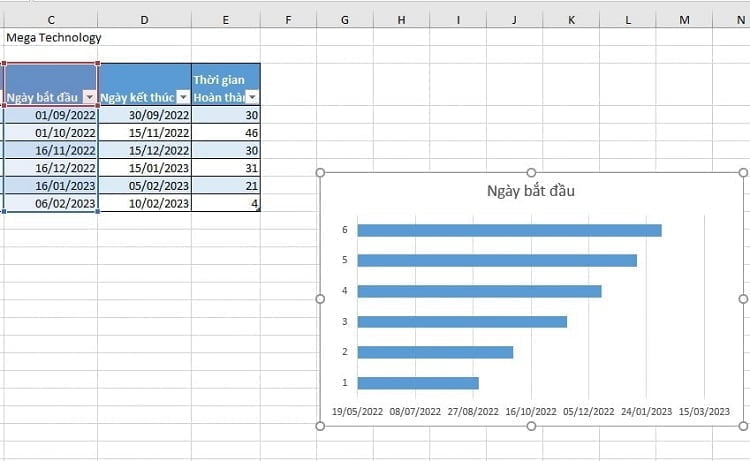Select column E header

[x=226, y=20]
